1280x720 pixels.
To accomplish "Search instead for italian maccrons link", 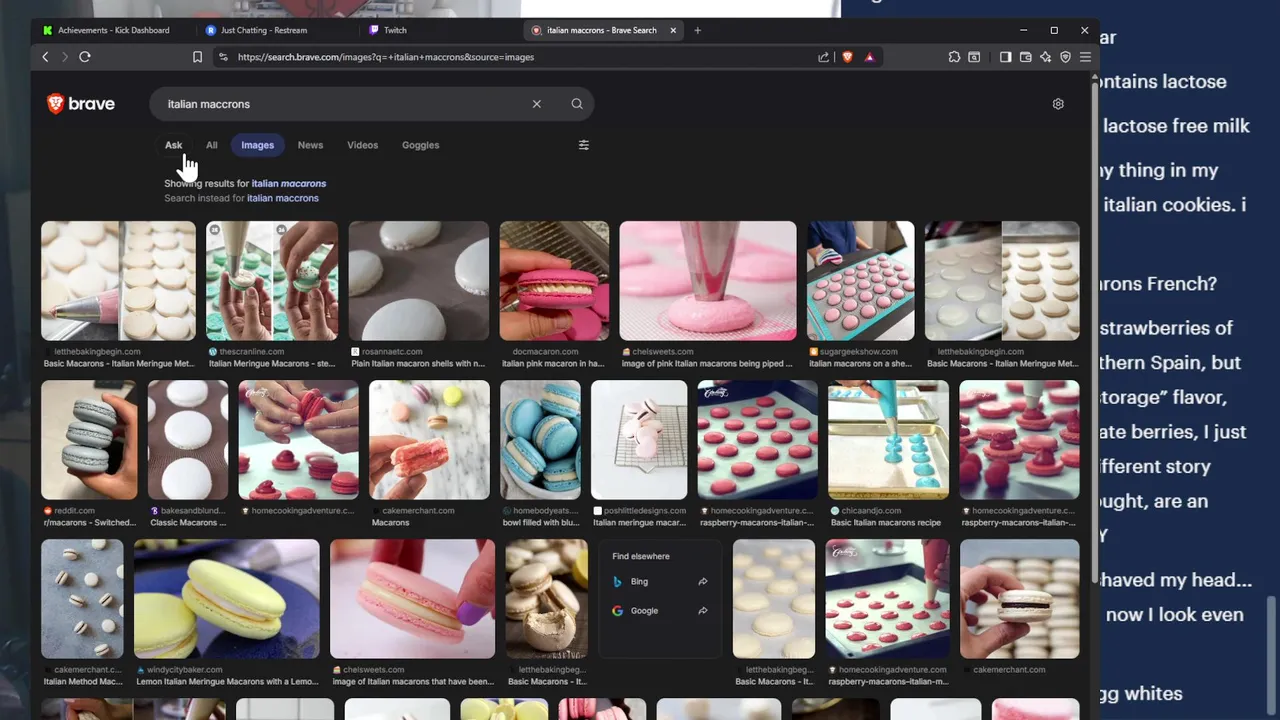I will click(x=283, y=198).
